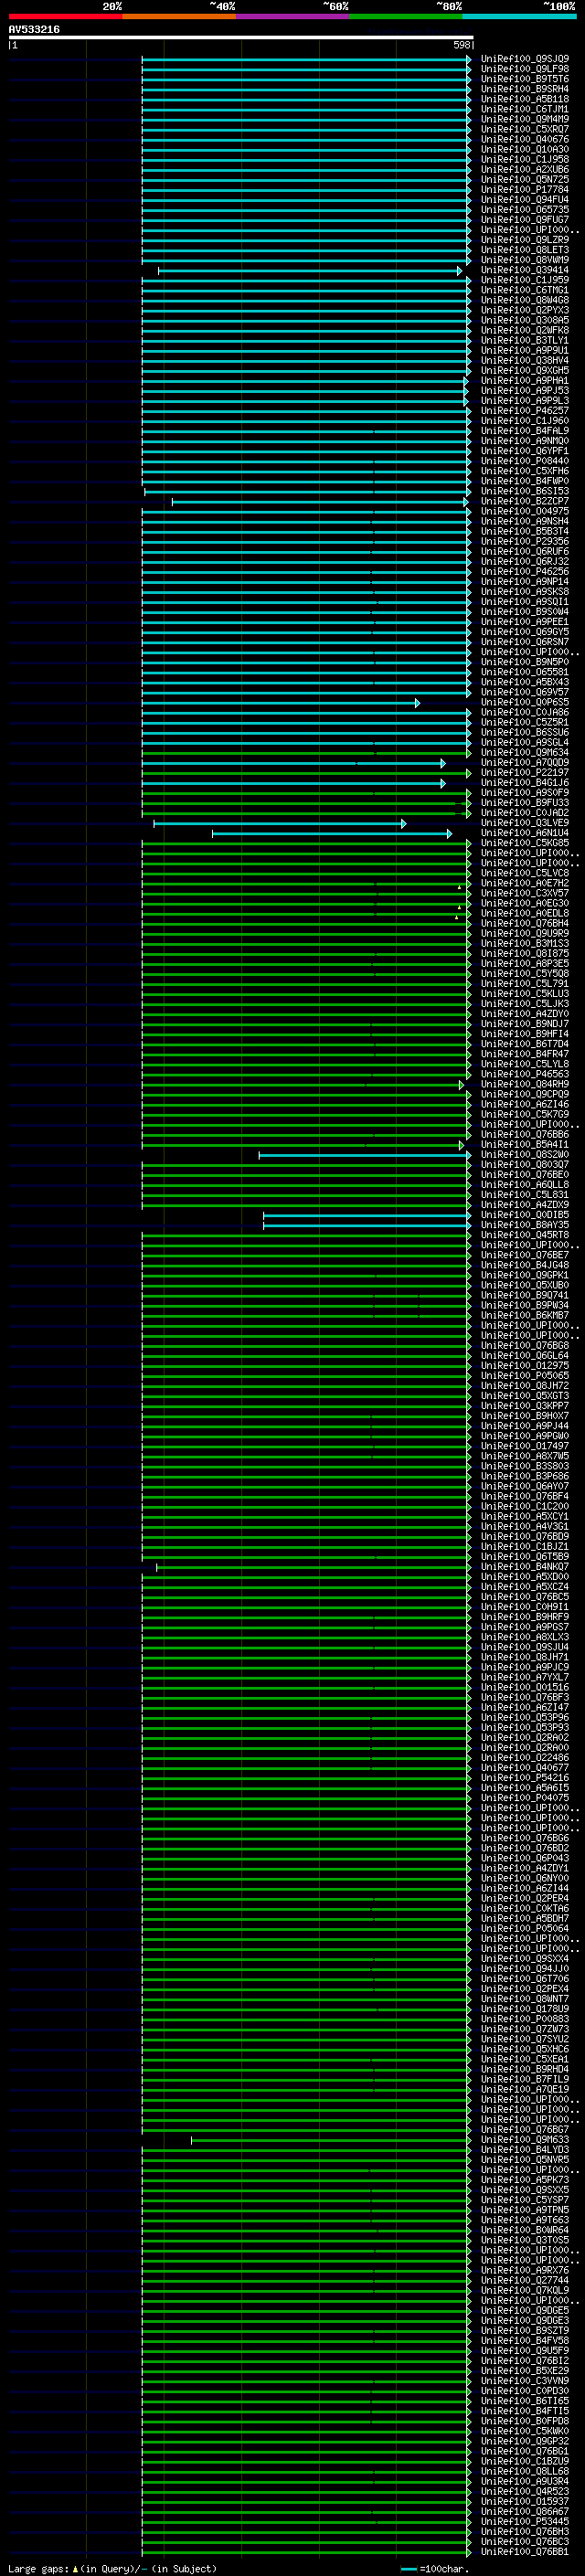Image resolution: width=585 pixels, height=2576 pixels.
Task: Click the orange ~40% legend segment
Action: pos(179,16)
